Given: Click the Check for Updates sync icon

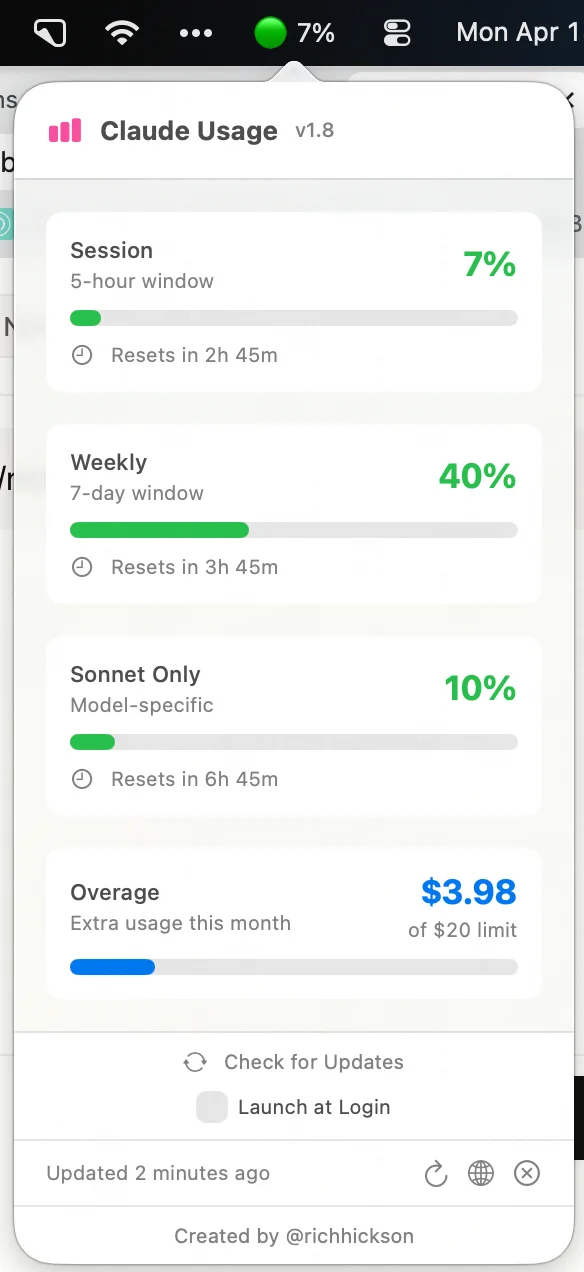Looking at the screenshot, I should coord(195,1063).
